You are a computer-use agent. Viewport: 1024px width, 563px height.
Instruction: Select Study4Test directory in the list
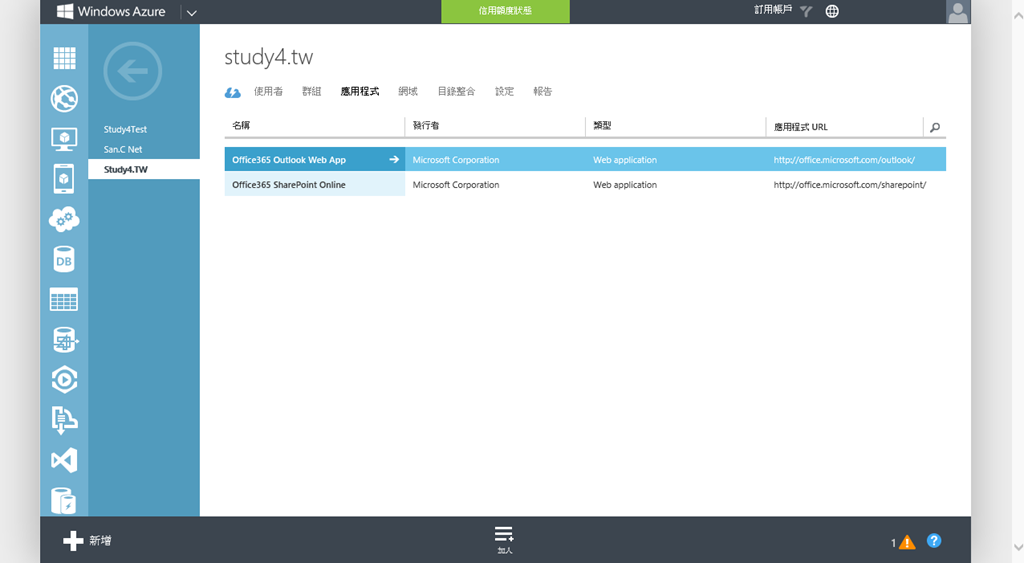click(125, 129)
